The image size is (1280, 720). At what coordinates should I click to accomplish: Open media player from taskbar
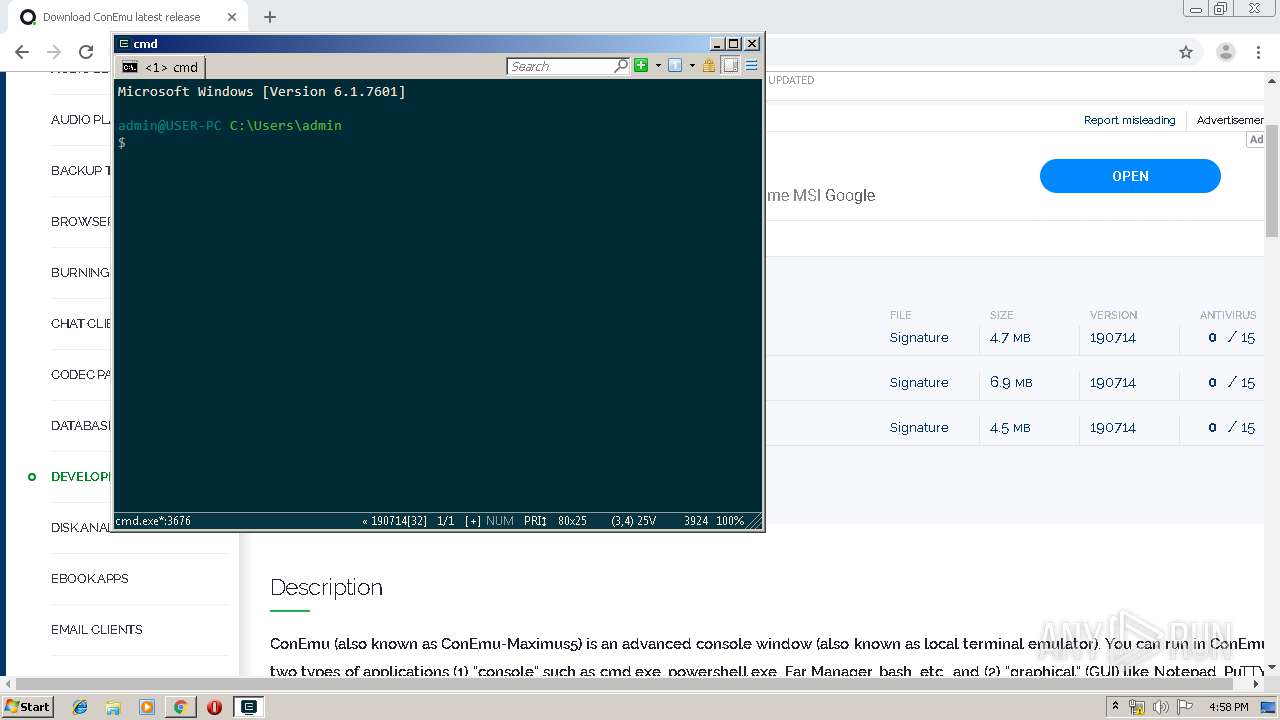(147, 706)
